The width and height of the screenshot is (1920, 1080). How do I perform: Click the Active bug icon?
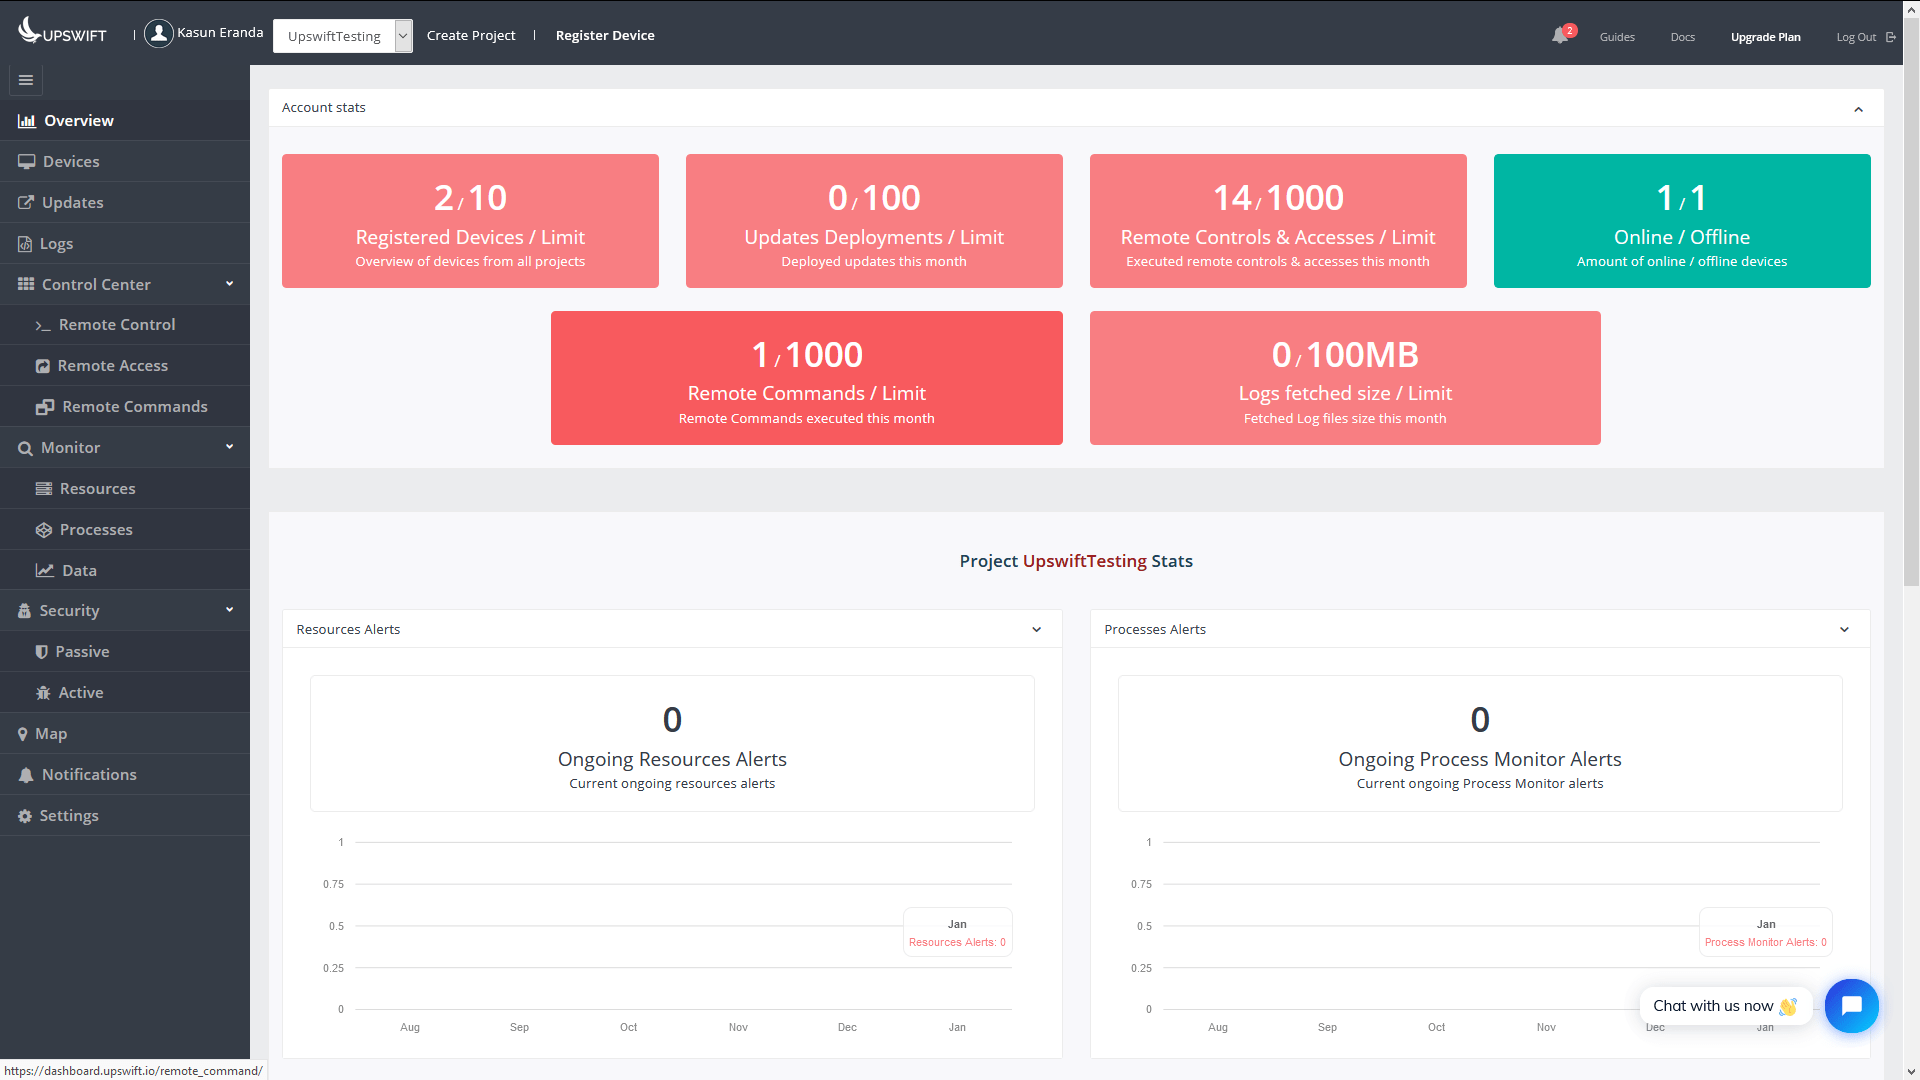click(43, 693)
